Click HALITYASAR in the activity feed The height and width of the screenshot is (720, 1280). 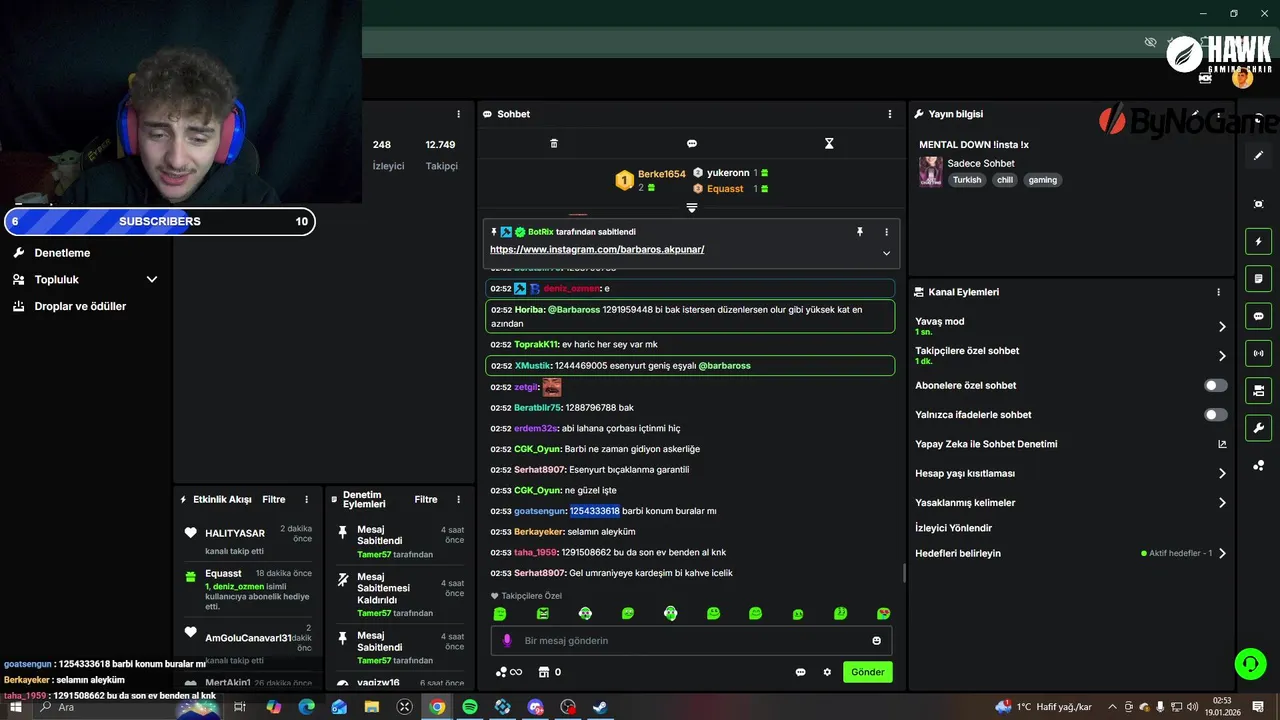(x=235, y=533)
